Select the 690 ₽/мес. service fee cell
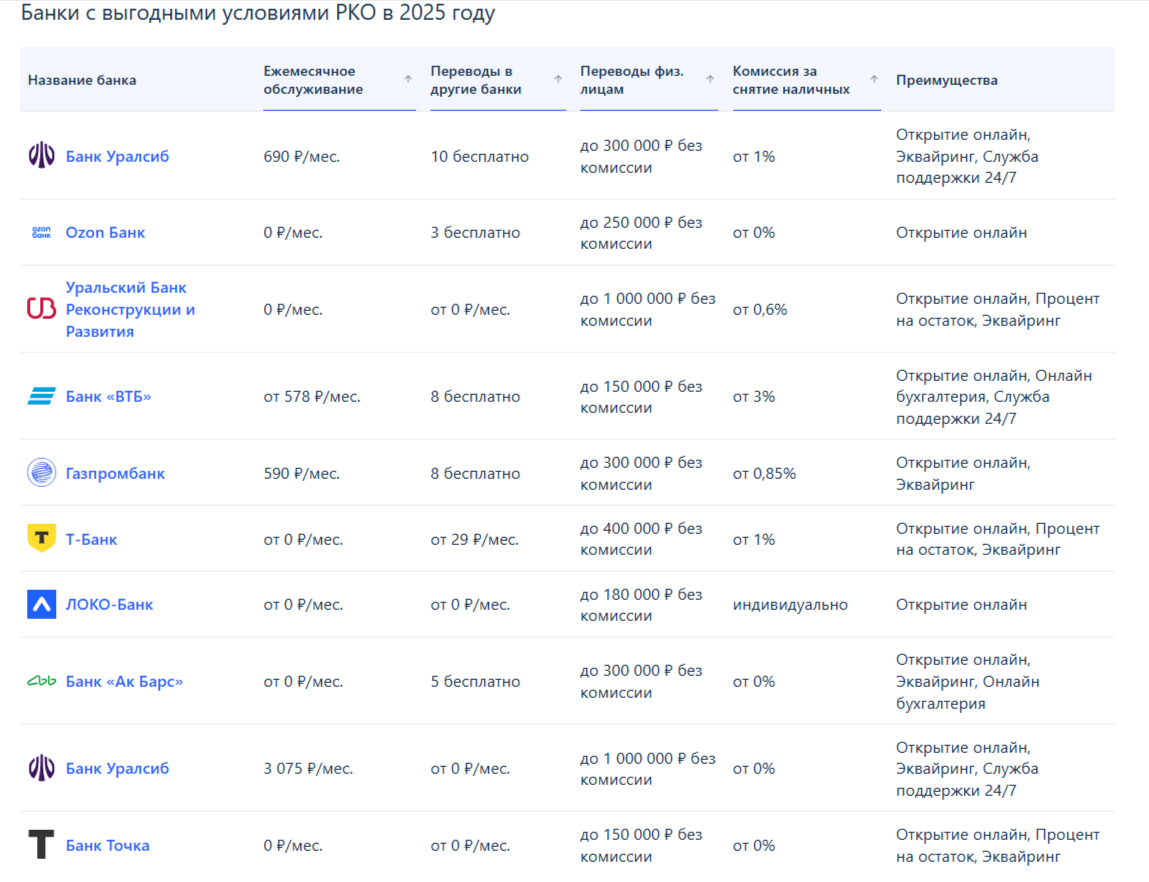 [302, 156]
